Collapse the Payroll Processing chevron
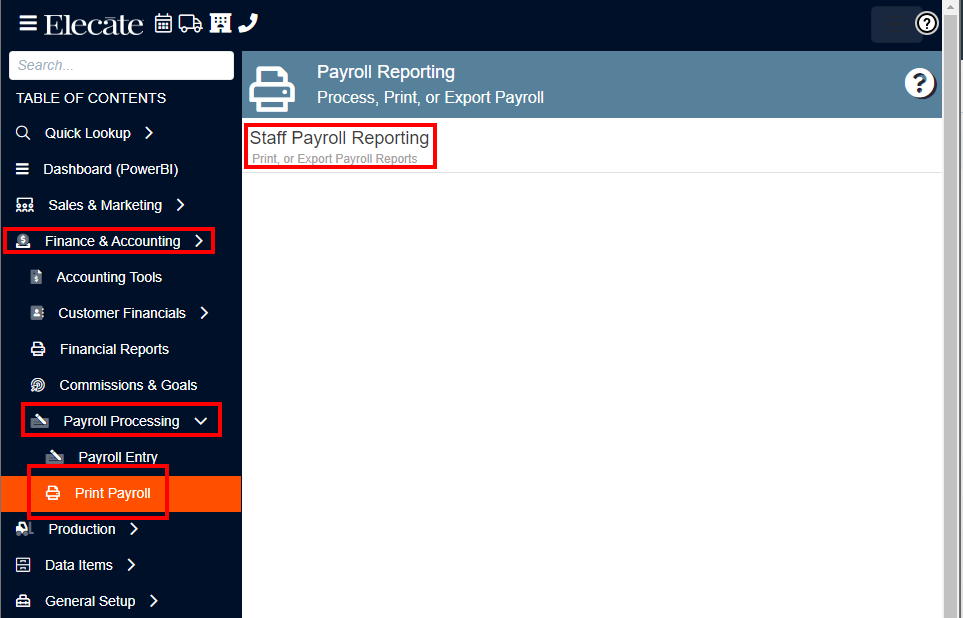This screenshot has width=963, height=618. [x=200, y=421]
